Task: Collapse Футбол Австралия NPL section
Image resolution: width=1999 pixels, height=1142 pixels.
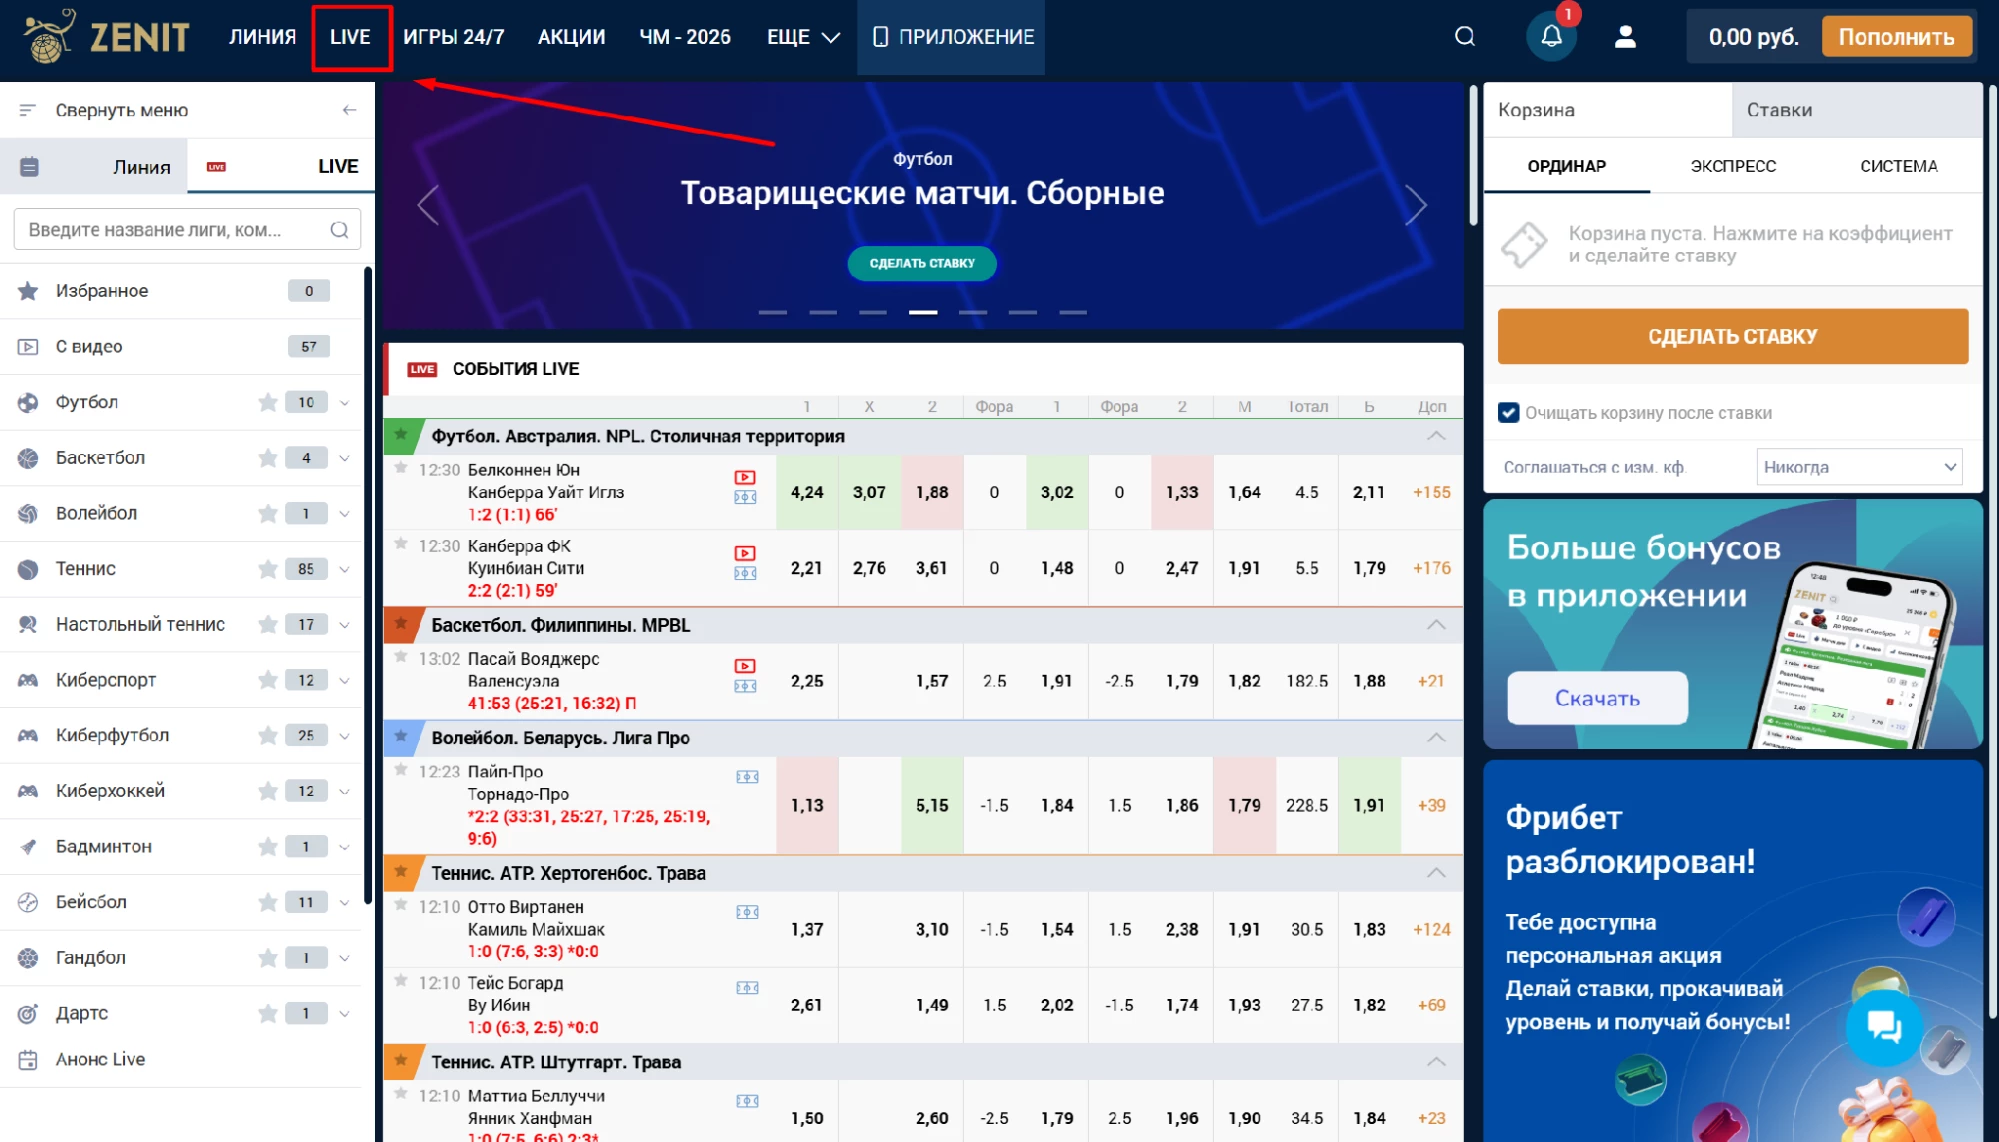Action: (x=1436, y=436)
